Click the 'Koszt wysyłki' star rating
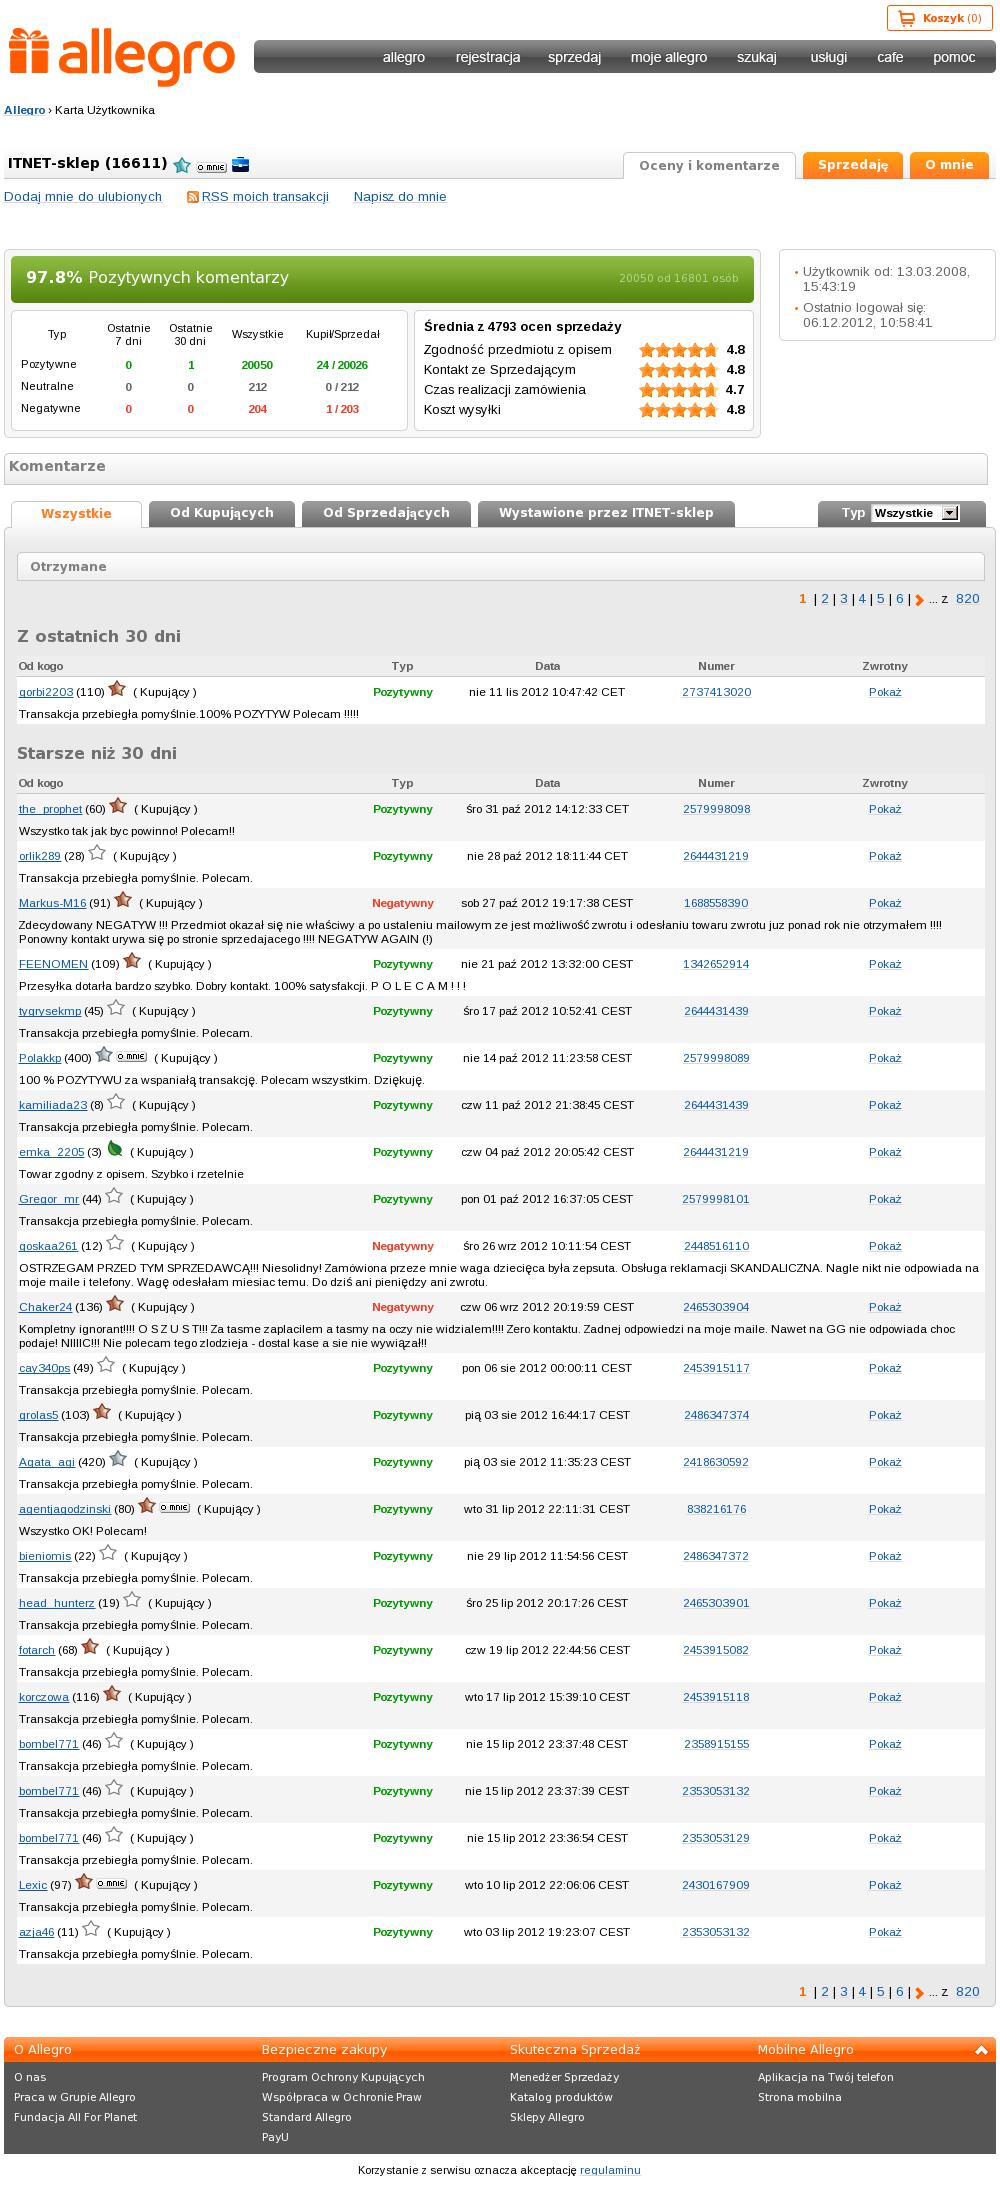This screenshot has height=2190, width=1000. click(678, 410)
